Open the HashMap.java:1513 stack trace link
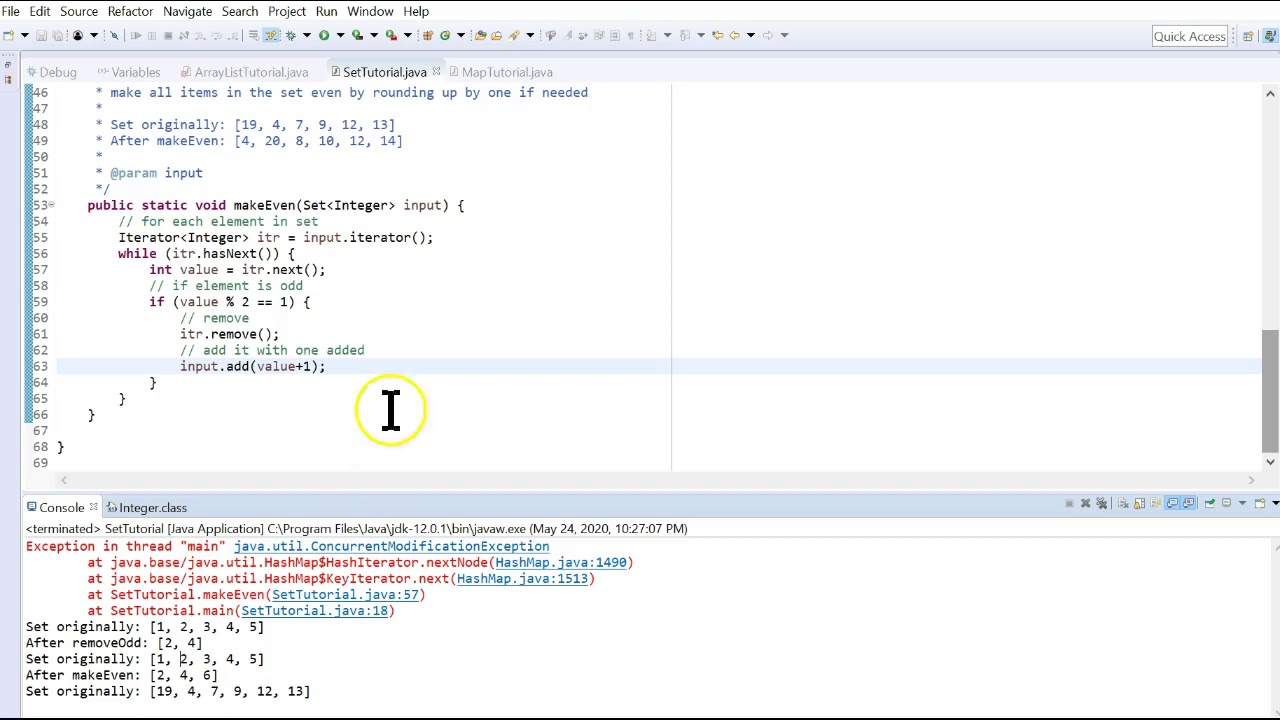 point(522,578)
